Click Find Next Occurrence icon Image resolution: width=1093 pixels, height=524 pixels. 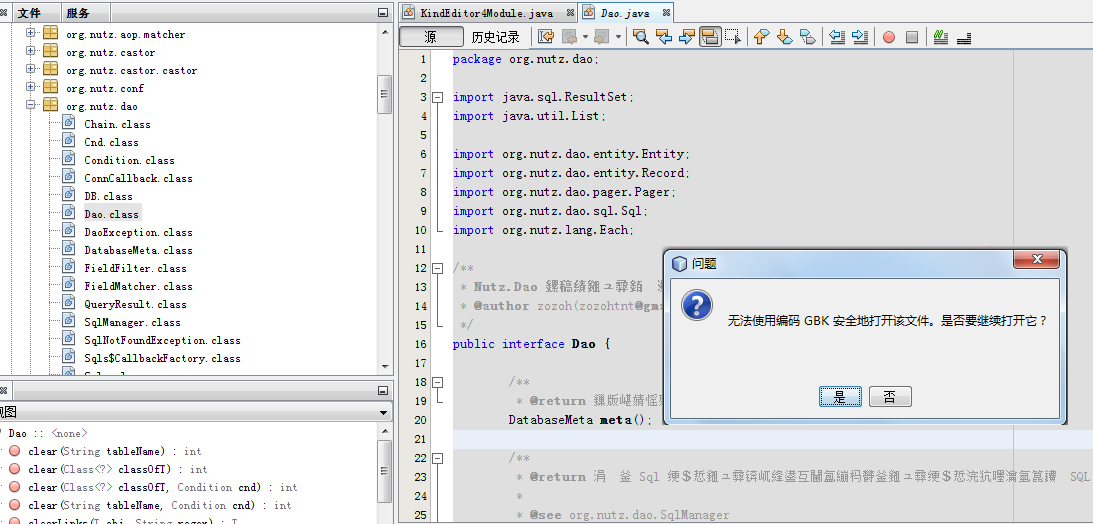coord(687,37)
